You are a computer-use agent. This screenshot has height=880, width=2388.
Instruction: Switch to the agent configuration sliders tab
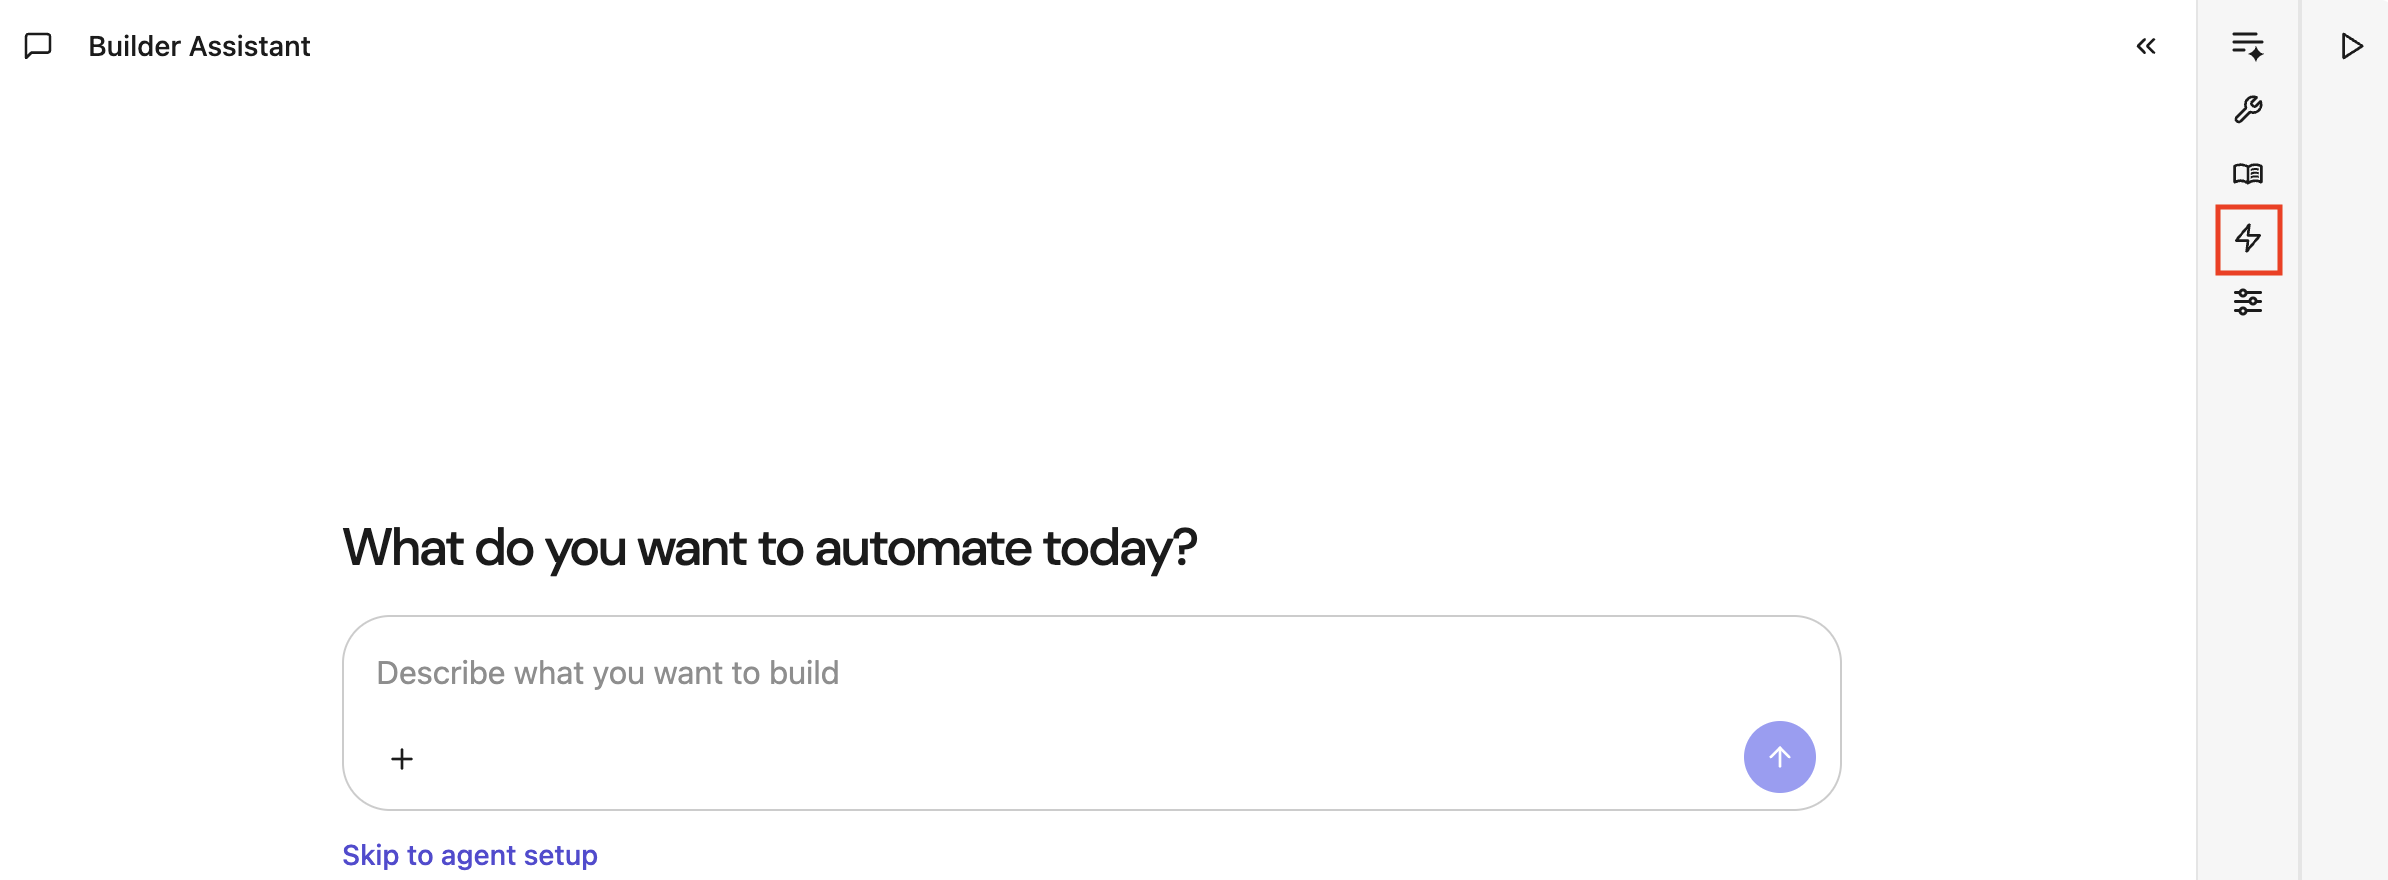tap(2248, 302)
